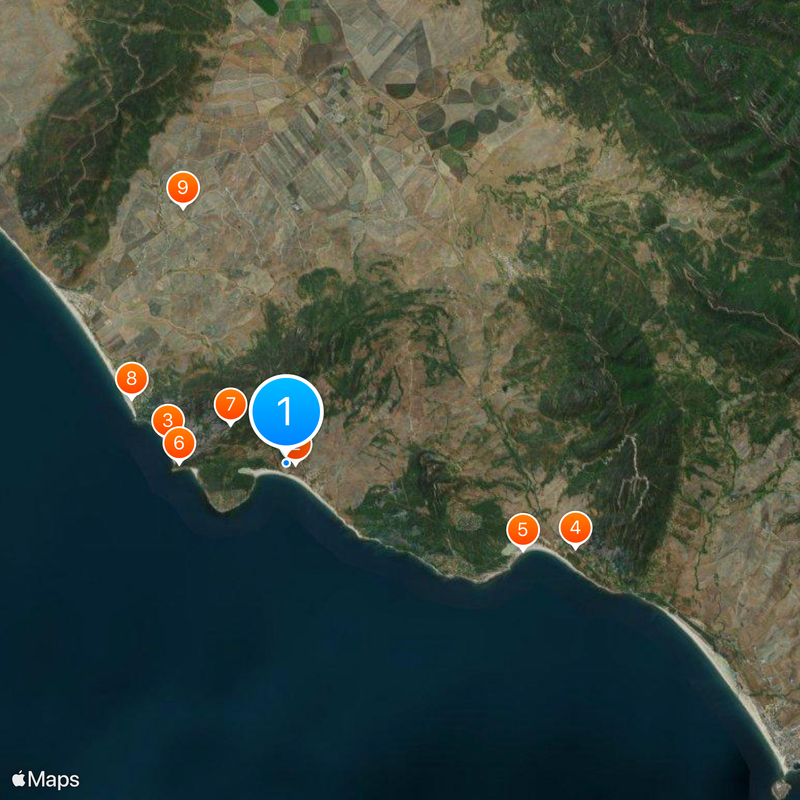Open pin 8 near the beach
The height and width of the screenshot is (800, 800).
coord(132,379)
